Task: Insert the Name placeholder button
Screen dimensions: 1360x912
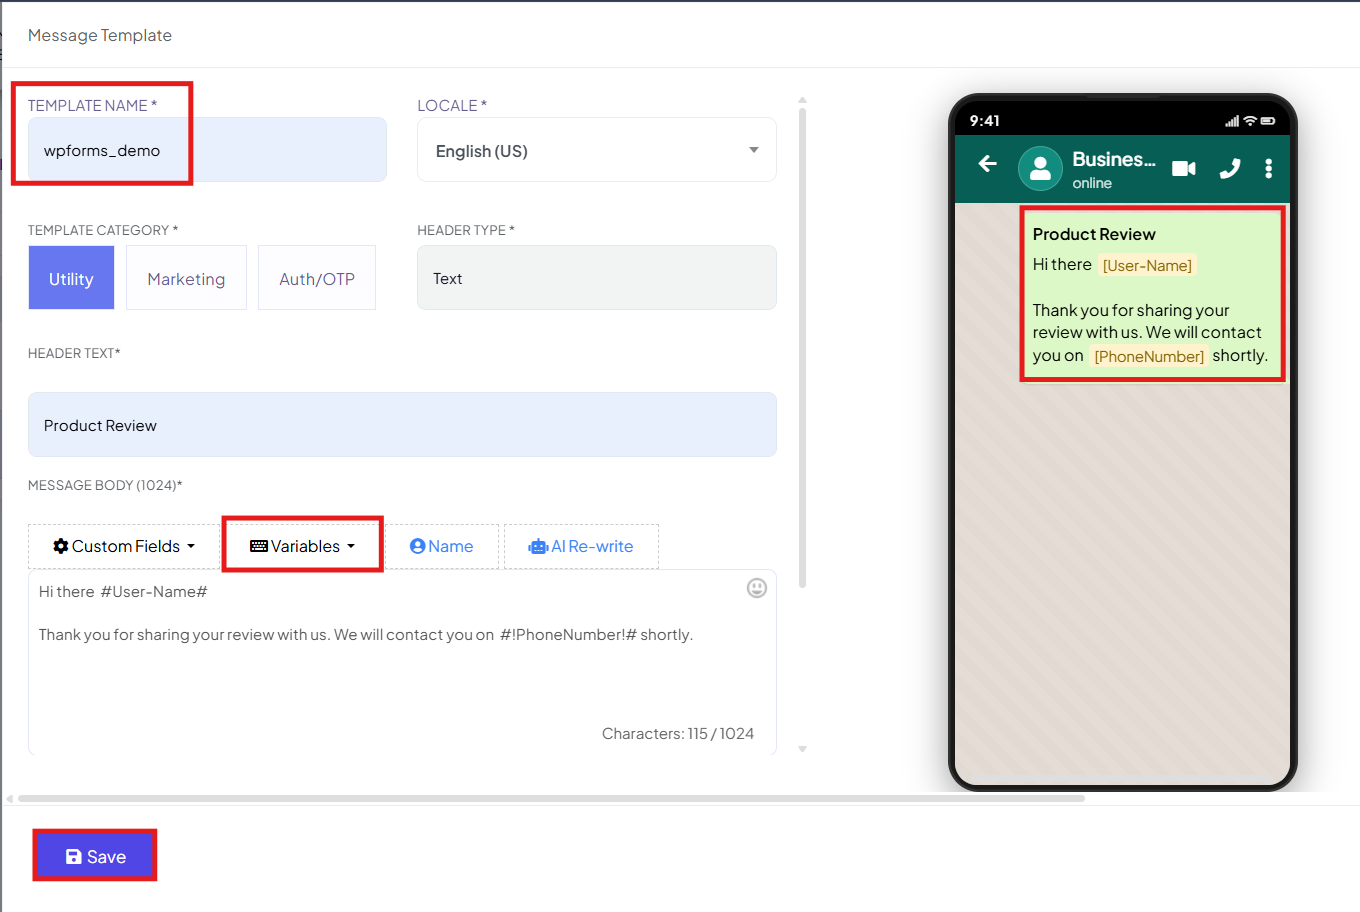Action: tap(441, 546)
